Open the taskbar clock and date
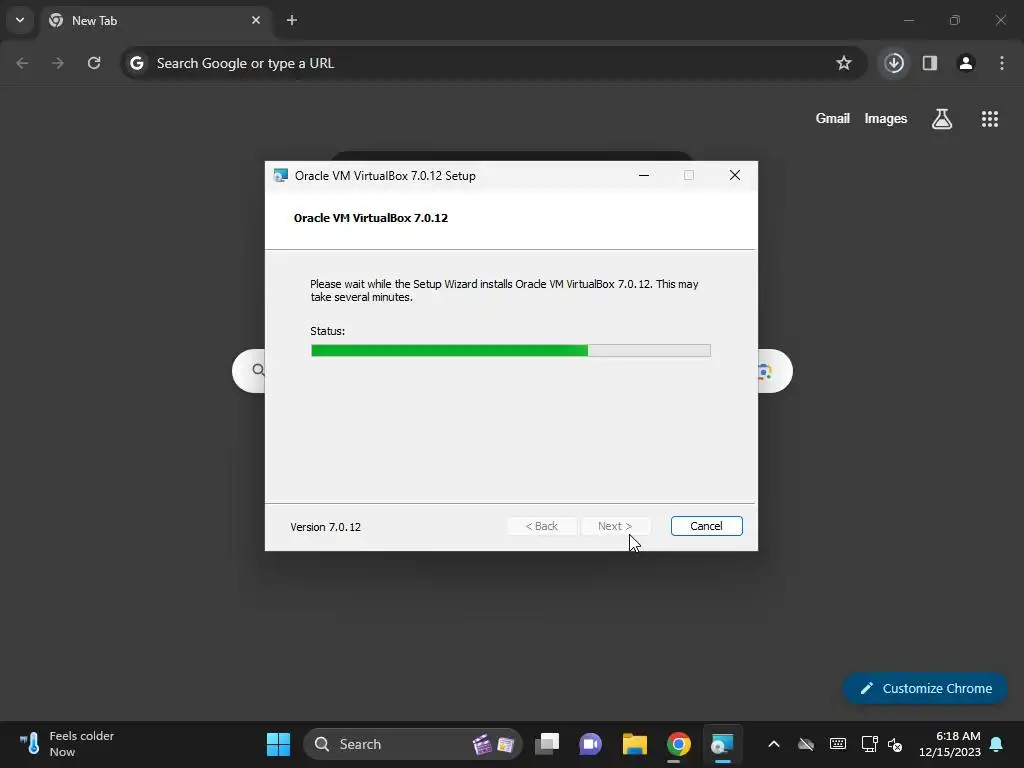Image resolution: width=1024 pixels, height=768 pixels. [x=950, y=744]
